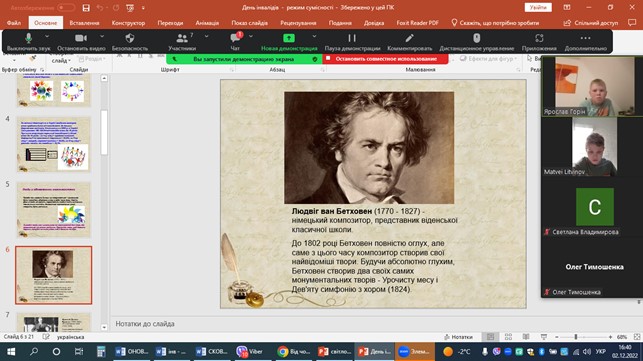Screen dimensions: 643x361
Task: Open the remote control mouse option
Action: point(477,42)
